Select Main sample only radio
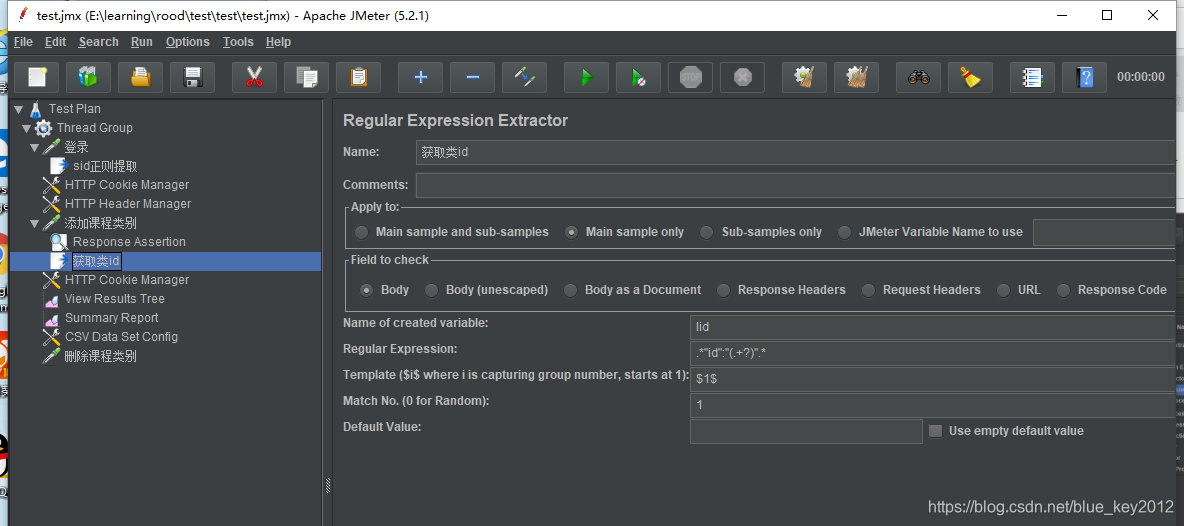Image resolution: width=1184 pixels, height=526 pixels. click(572, 232)
